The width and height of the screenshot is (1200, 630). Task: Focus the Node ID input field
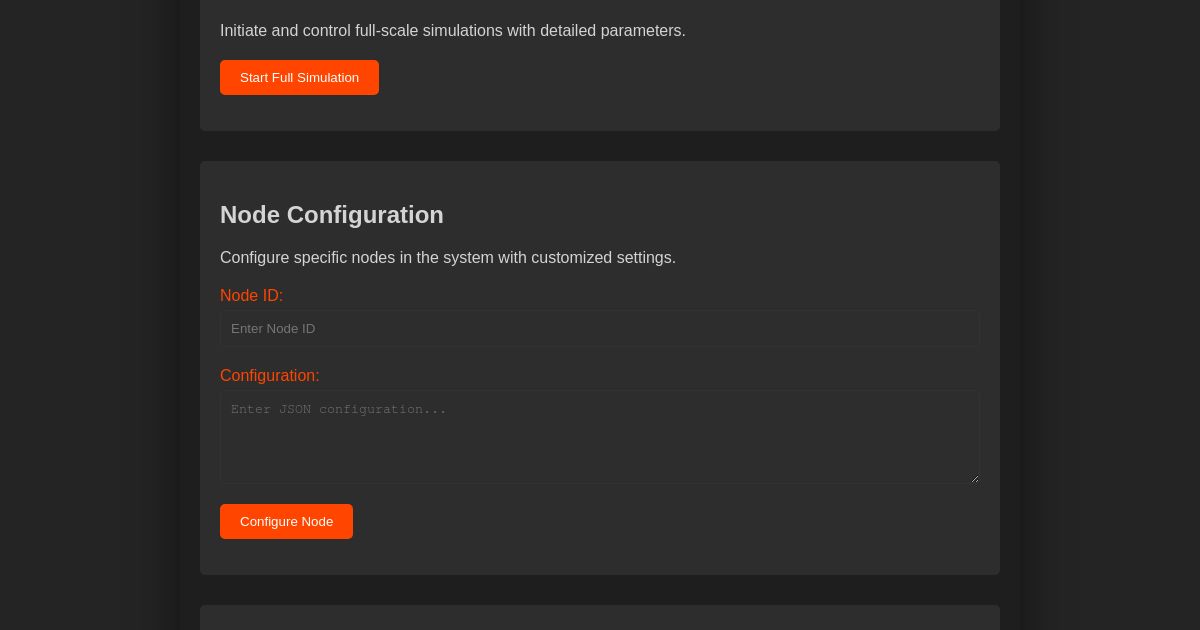[x=600, y=328]
